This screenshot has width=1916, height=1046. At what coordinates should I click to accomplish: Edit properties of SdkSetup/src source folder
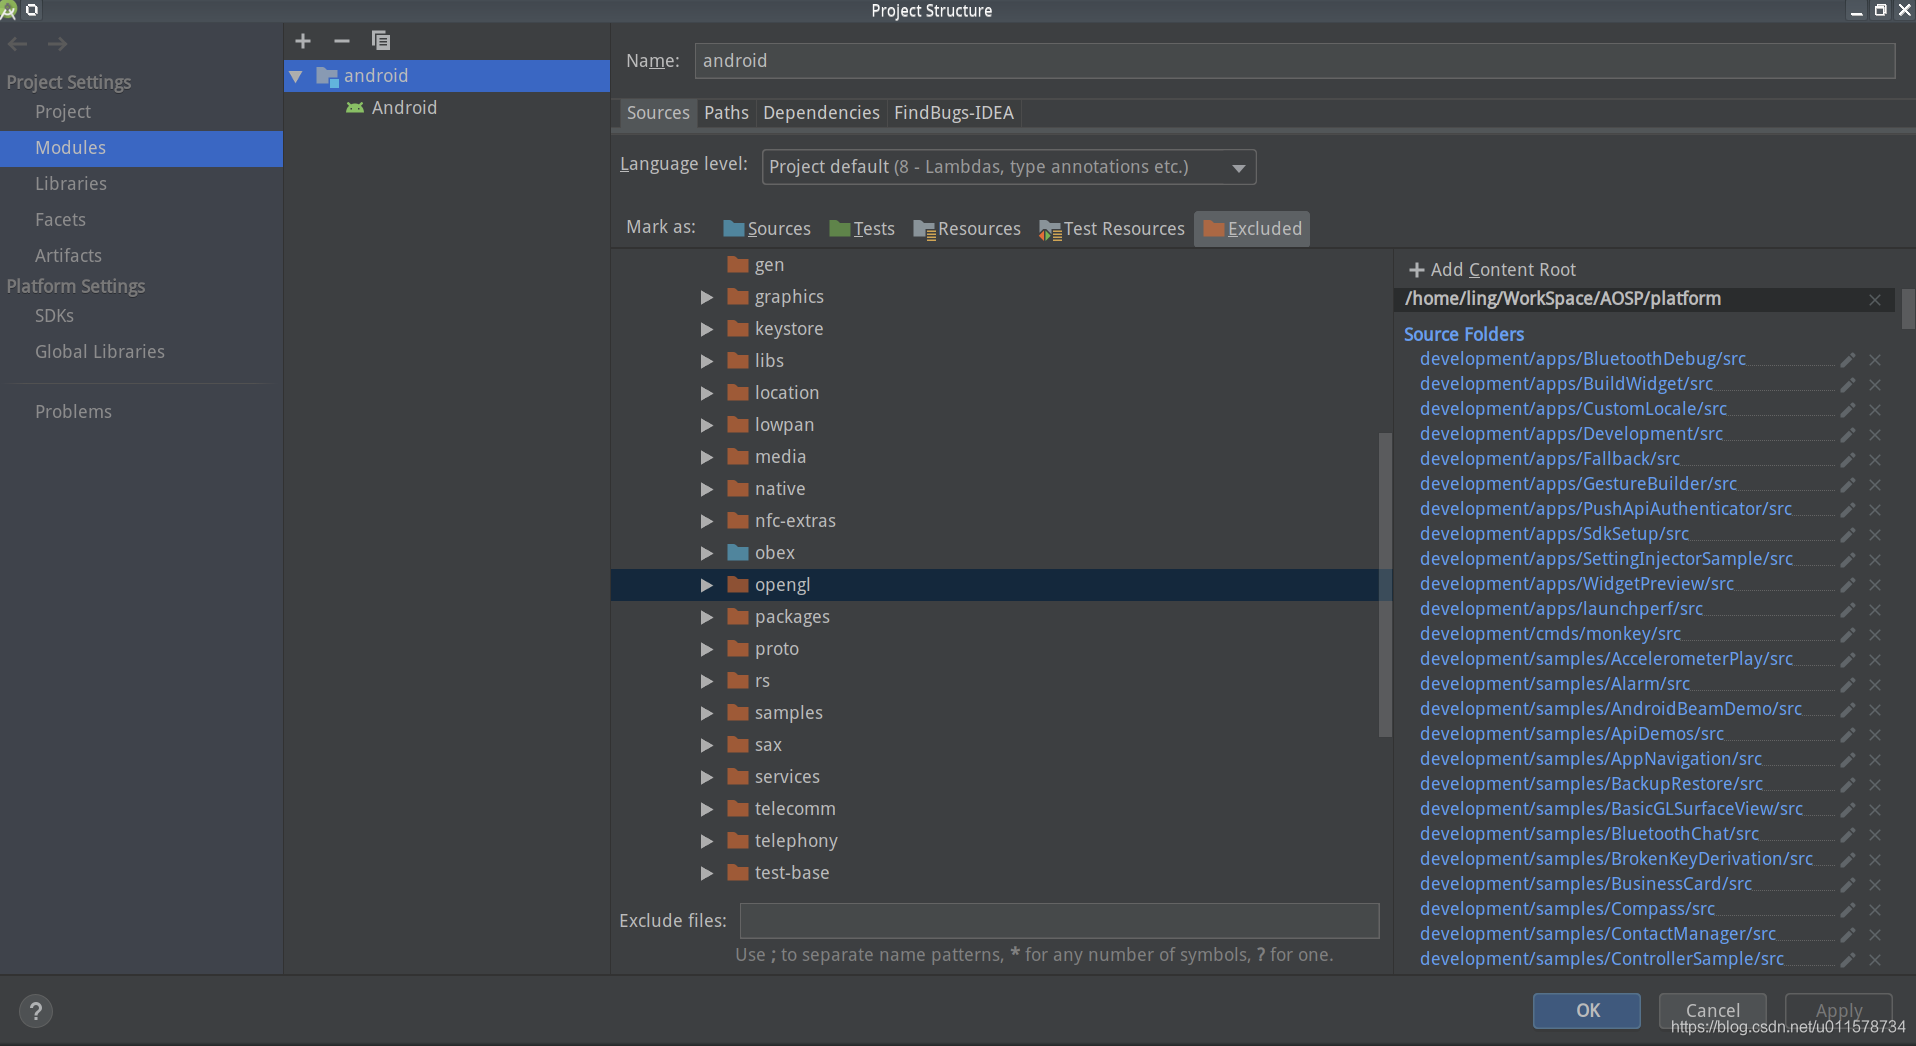tap(1848, 535)
